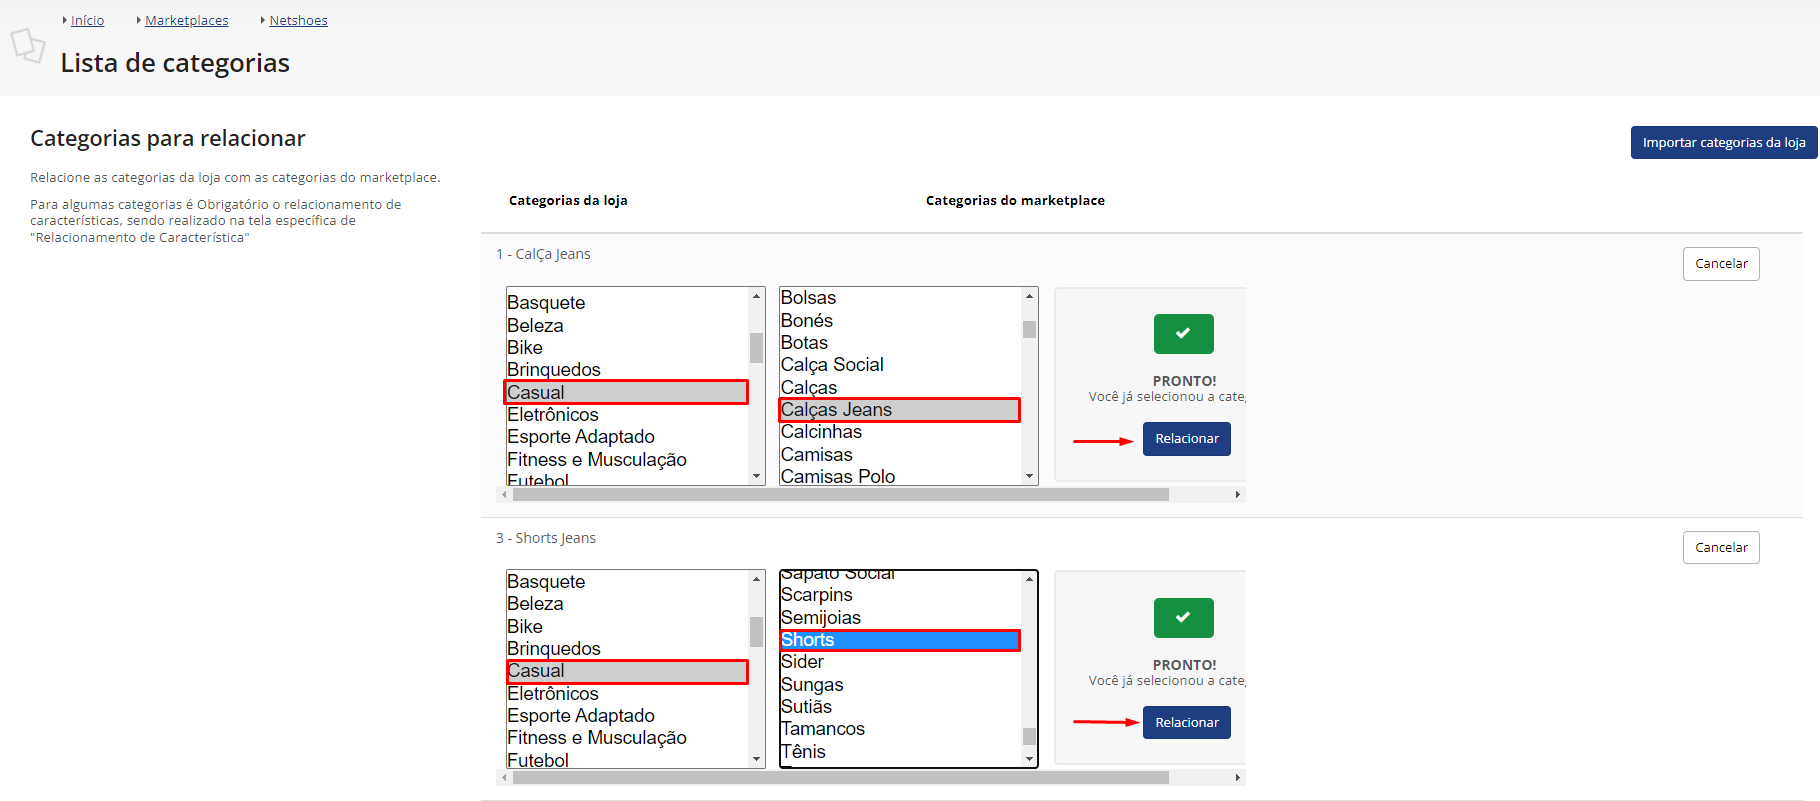Click Importar categorias da loja button
1820x801 pixels.
click(x=1723, y=143)
